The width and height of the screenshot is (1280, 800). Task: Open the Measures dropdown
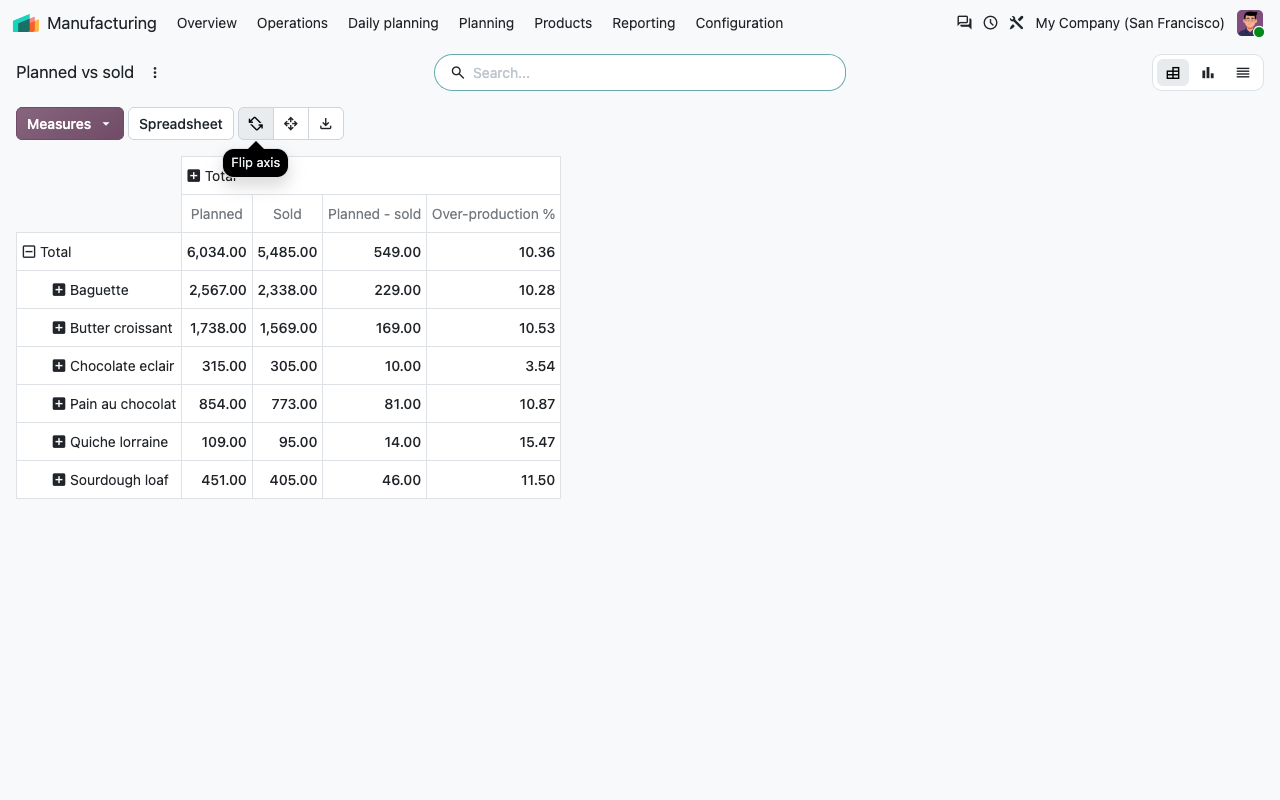click(70, 124)
